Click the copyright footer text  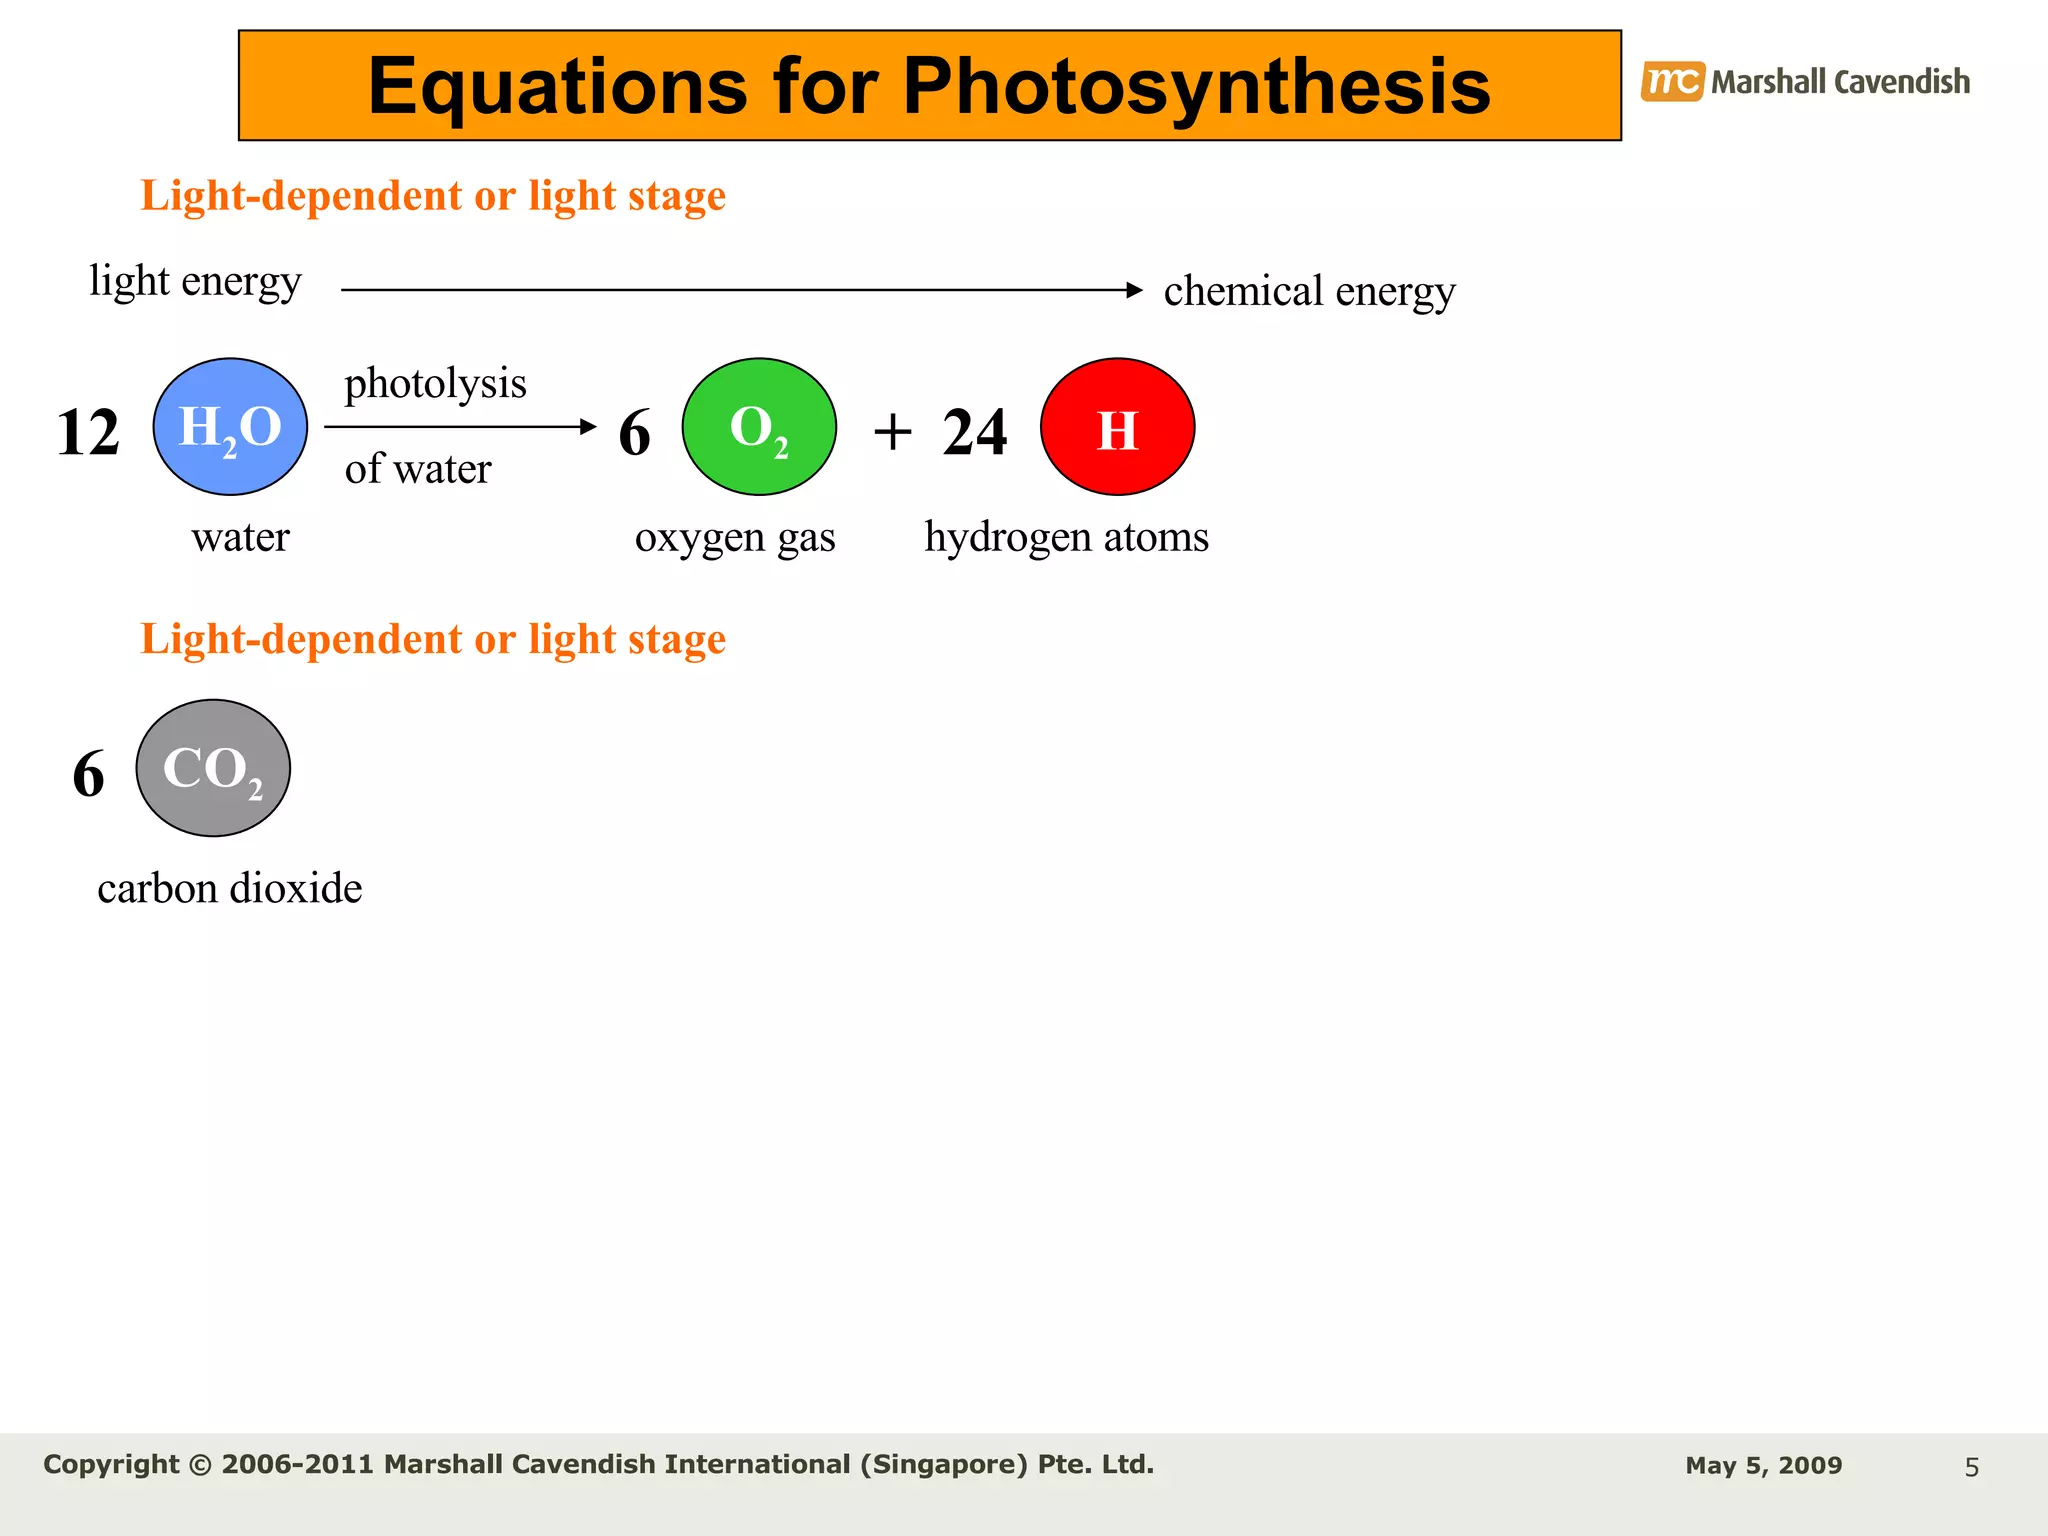pyautogui.click(x=598, y=1464)
